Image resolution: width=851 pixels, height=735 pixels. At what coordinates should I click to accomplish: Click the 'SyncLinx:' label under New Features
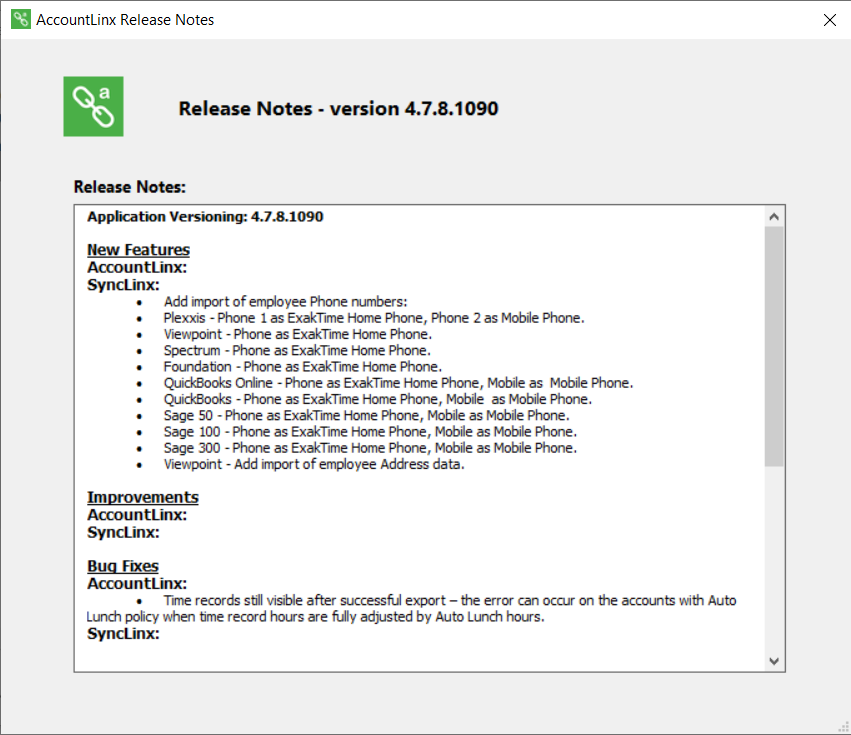click(124, 285)
